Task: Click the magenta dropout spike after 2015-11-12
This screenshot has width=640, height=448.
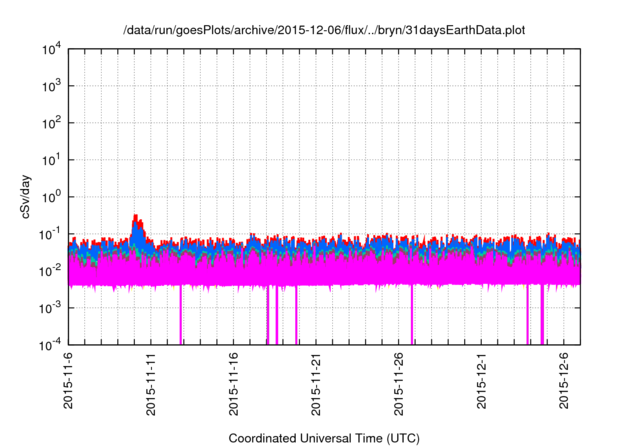Action: coord(181,314)
